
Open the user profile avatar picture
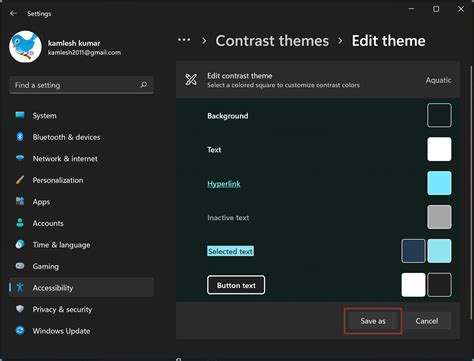[26, 47]
